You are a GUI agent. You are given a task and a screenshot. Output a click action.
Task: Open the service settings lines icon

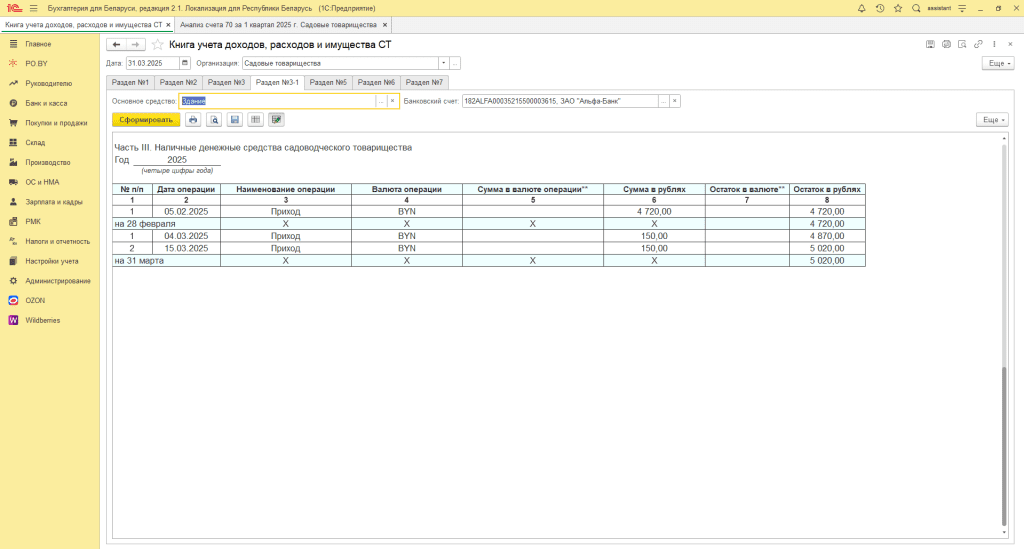pyautogui.click(x=962, y=8)
